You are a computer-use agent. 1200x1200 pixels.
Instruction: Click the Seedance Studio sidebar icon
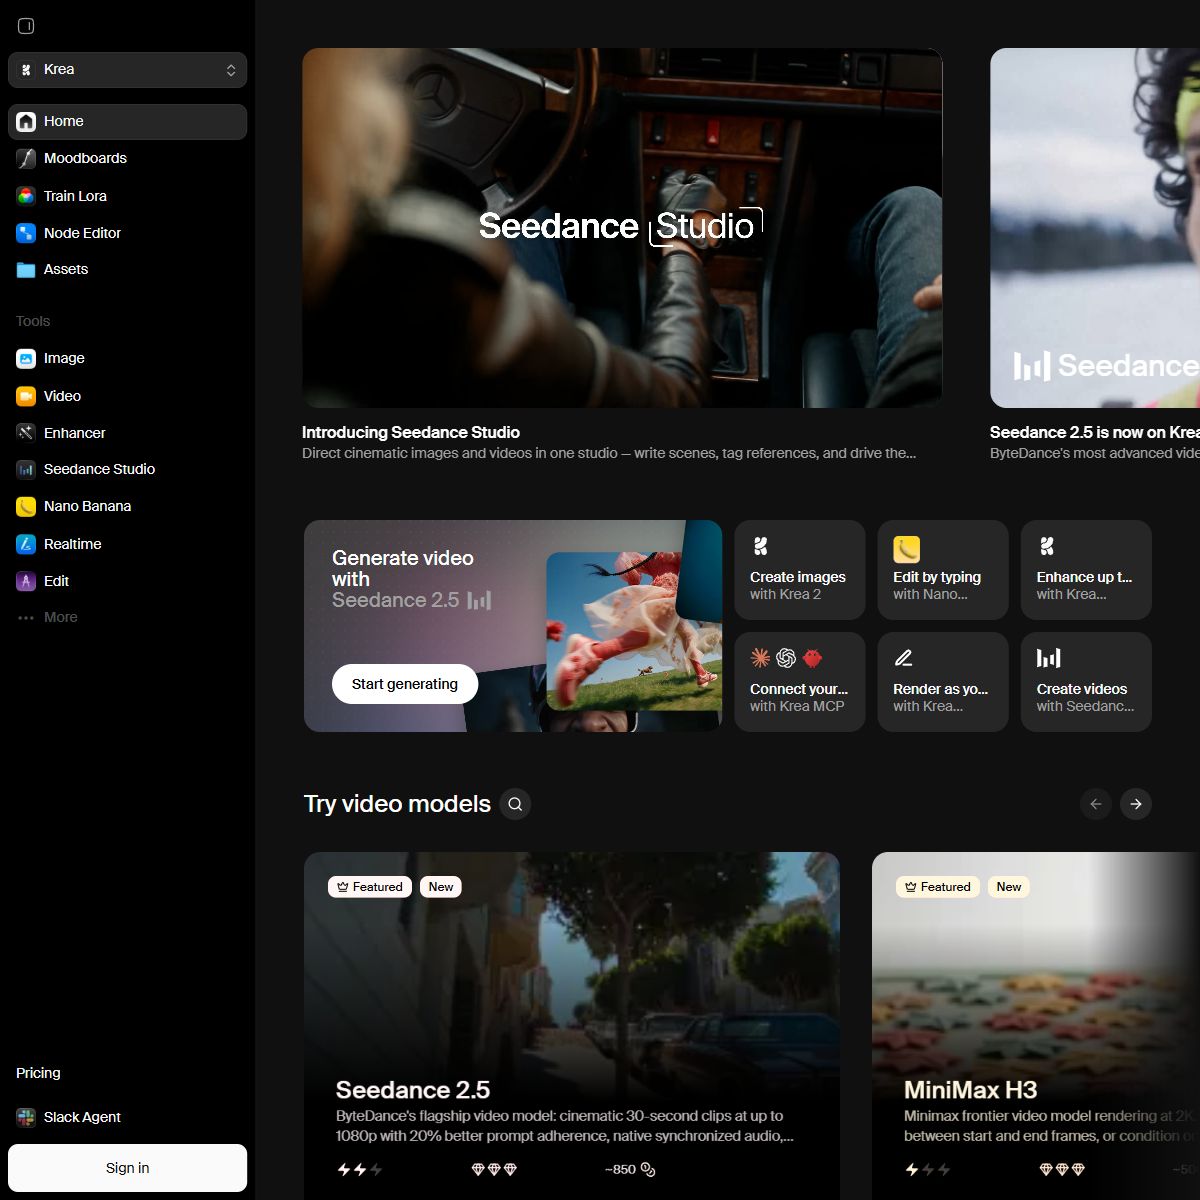click(x=26, y=469)
